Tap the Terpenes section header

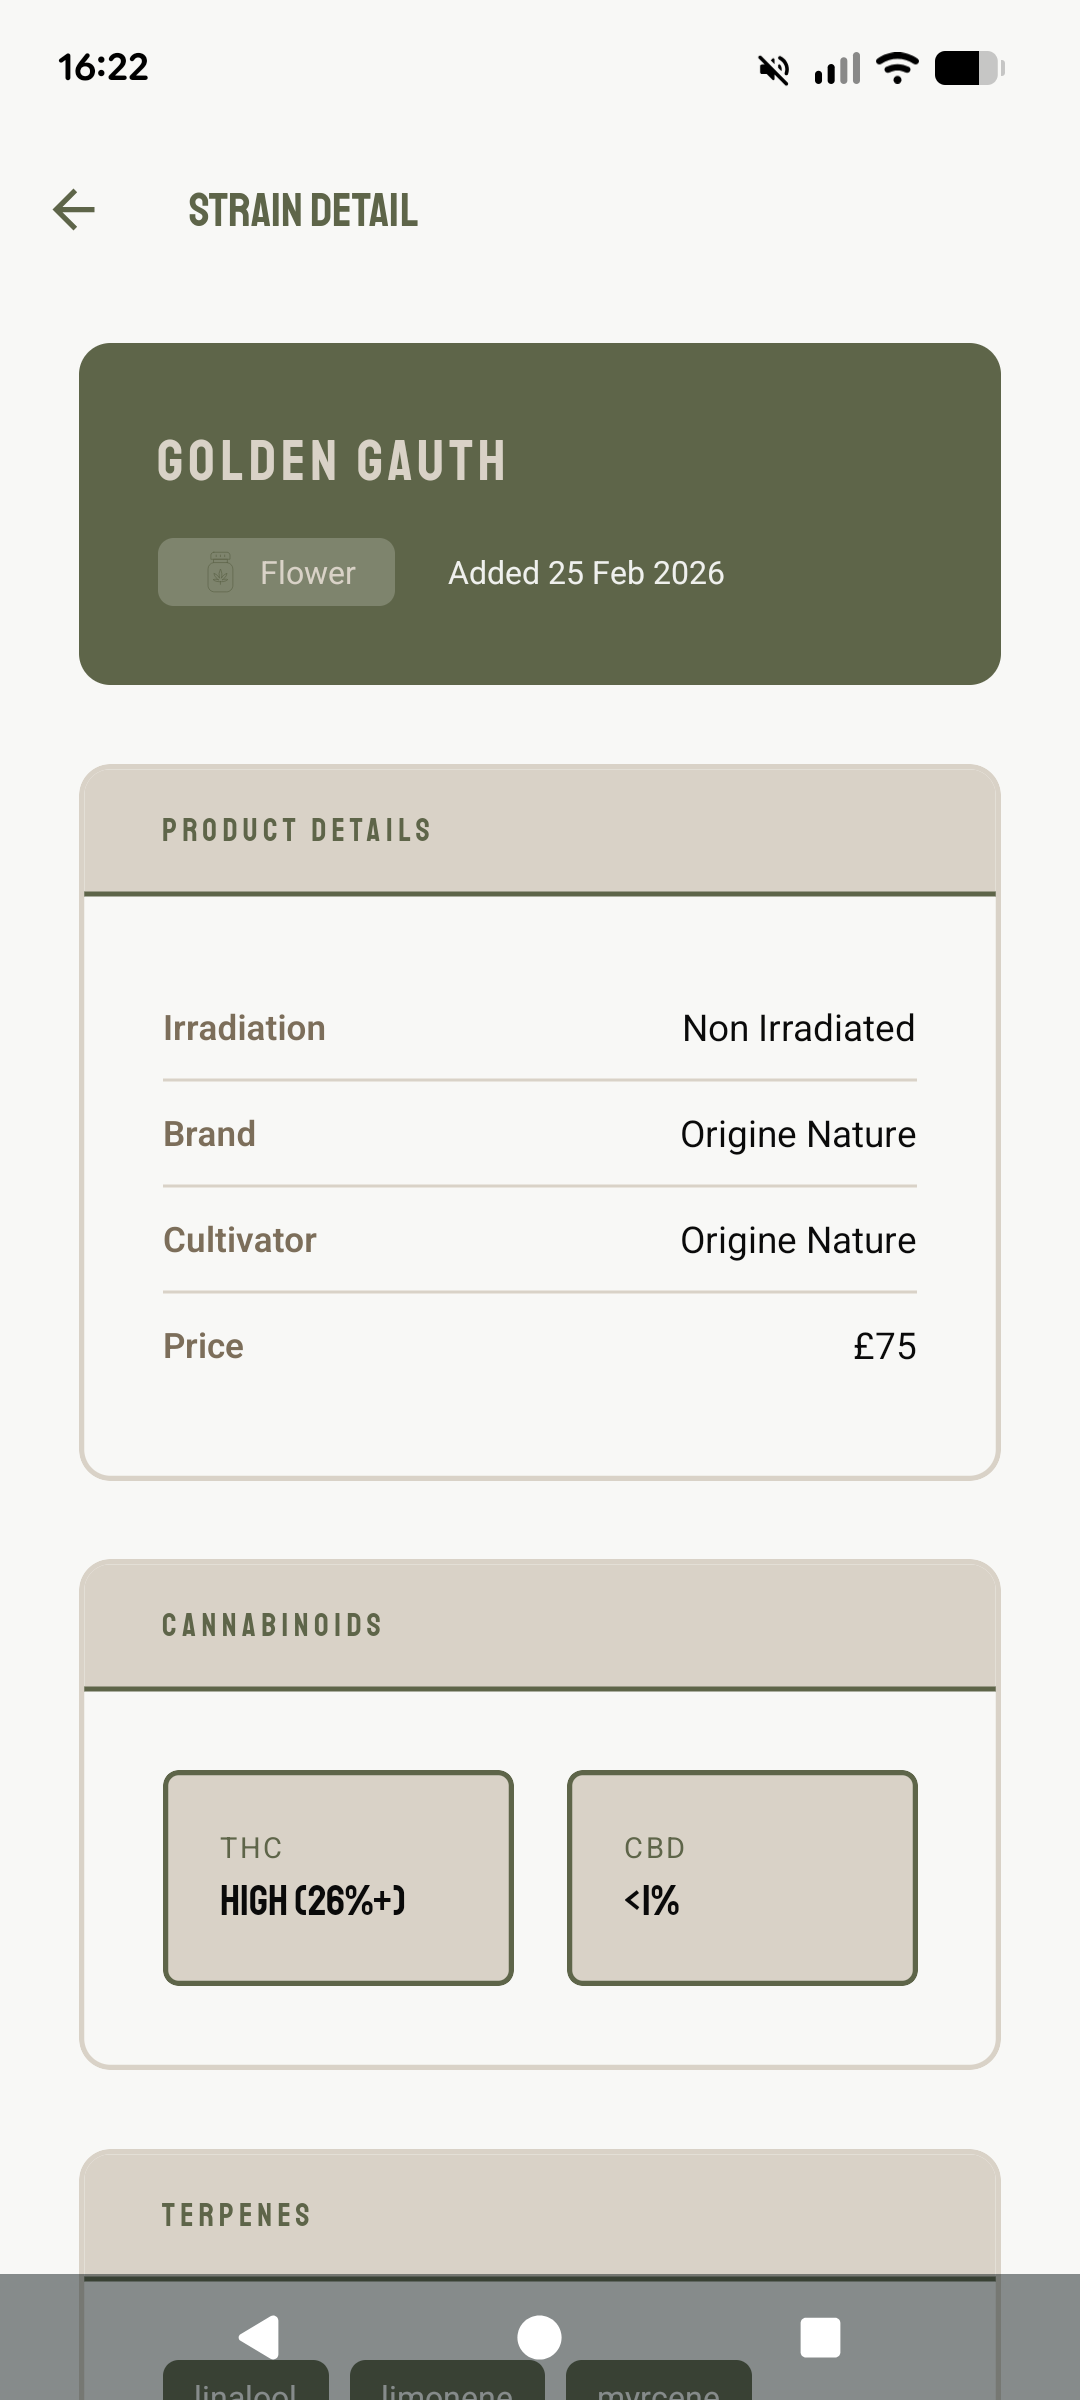pos(237,2215)
